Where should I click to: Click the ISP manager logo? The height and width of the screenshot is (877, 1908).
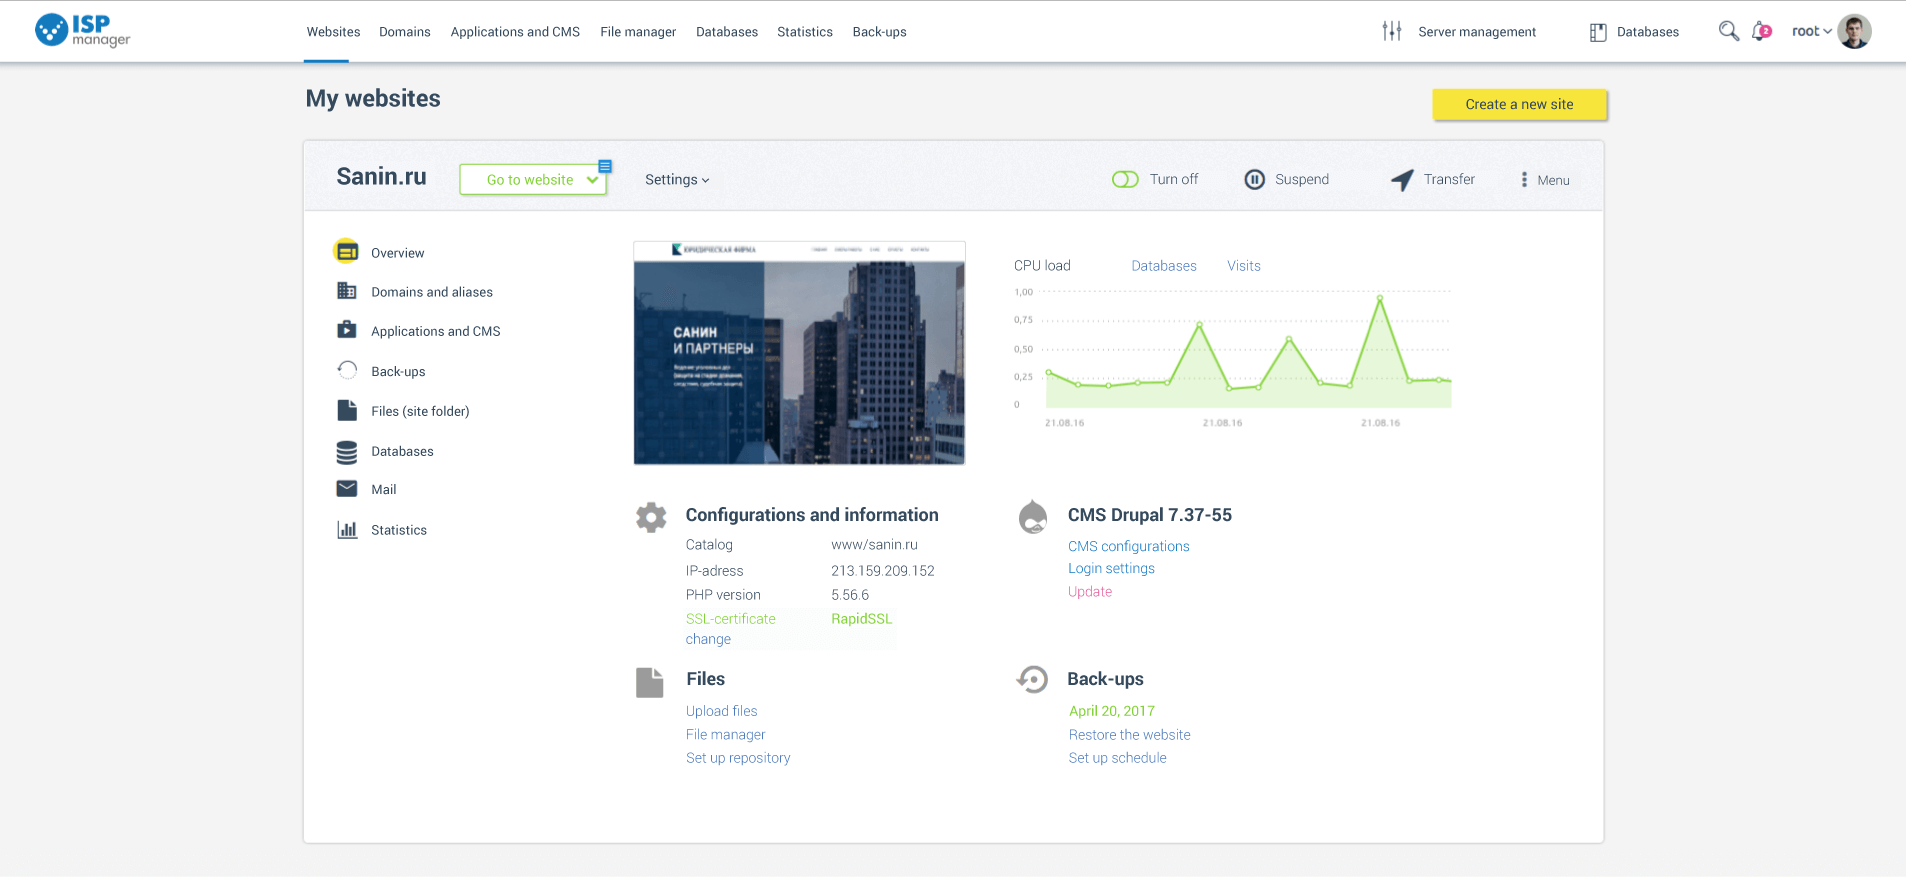click(83, 31)
